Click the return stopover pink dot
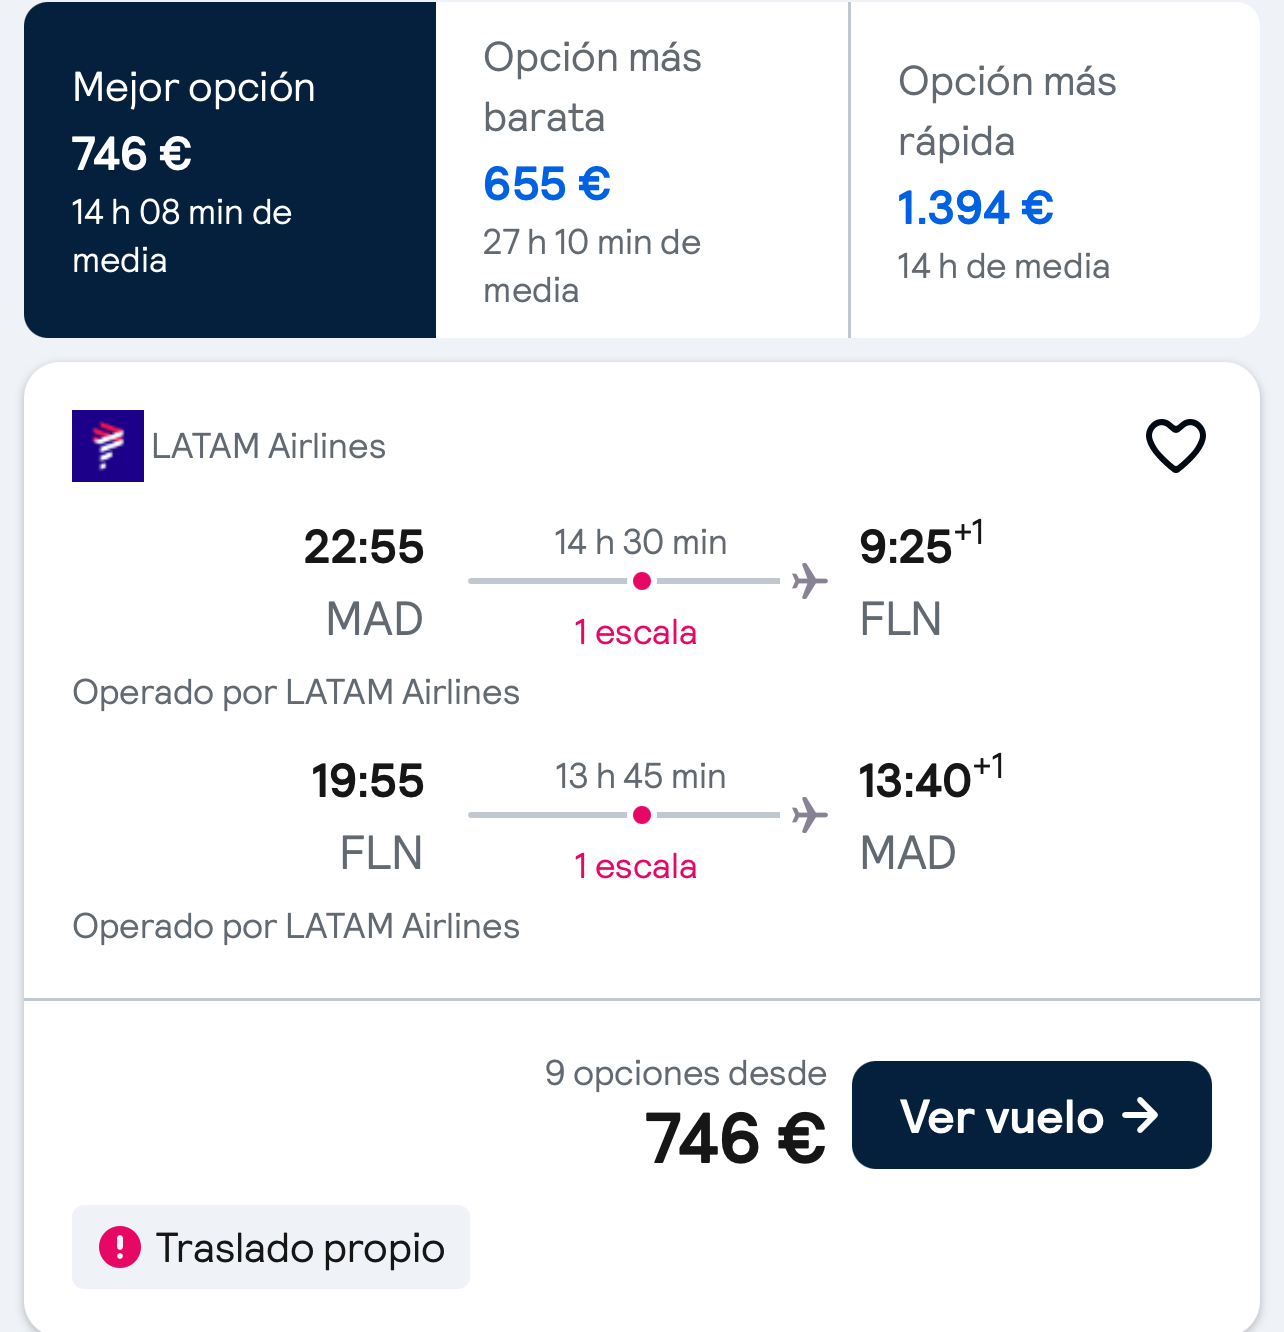 642,815
